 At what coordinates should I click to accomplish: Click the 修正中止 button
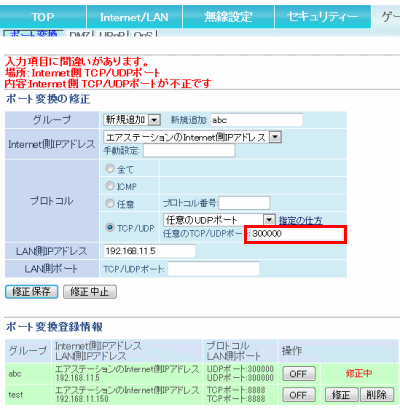pyautogui.click(x=90, y=292)
